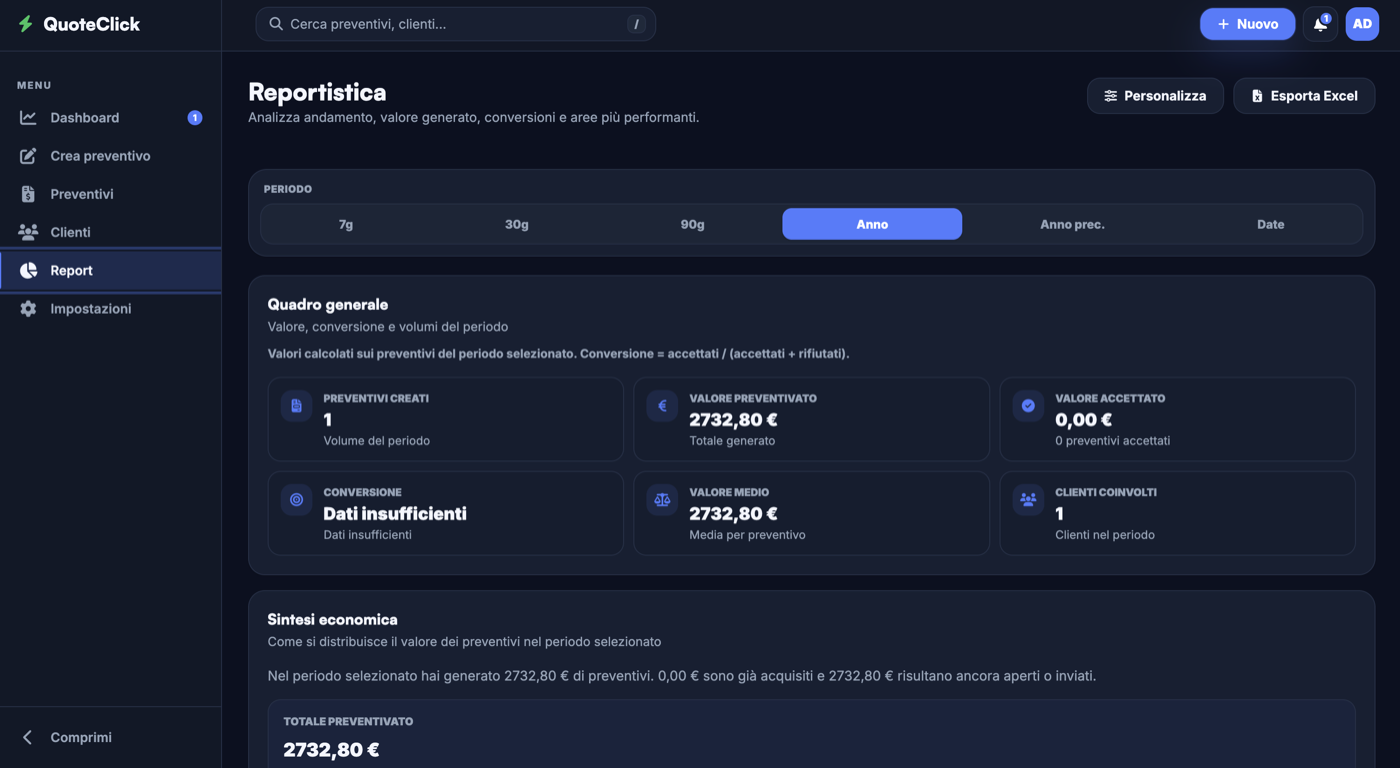Click the sliders icon in Personalizza
1400x768 pixels.
pos(1110,96)
